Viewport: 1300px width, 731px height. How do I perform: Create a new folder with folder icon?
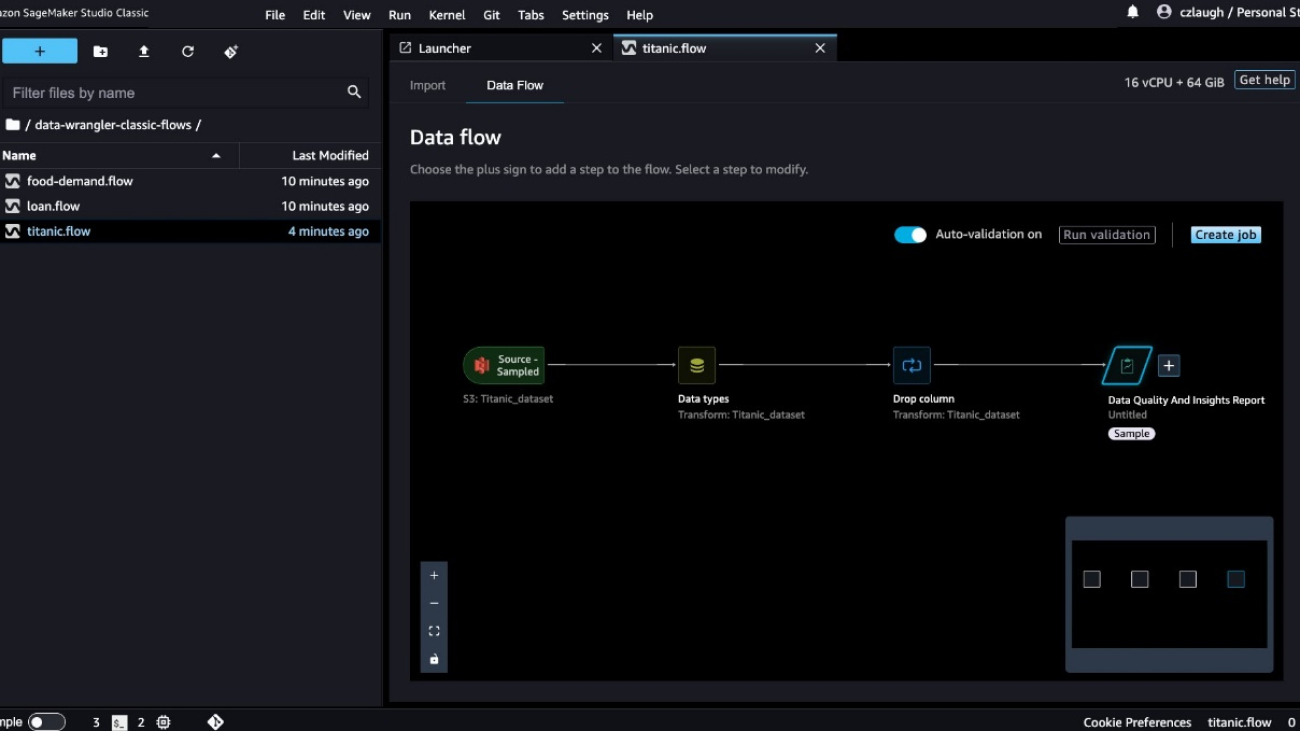[101, 51]
